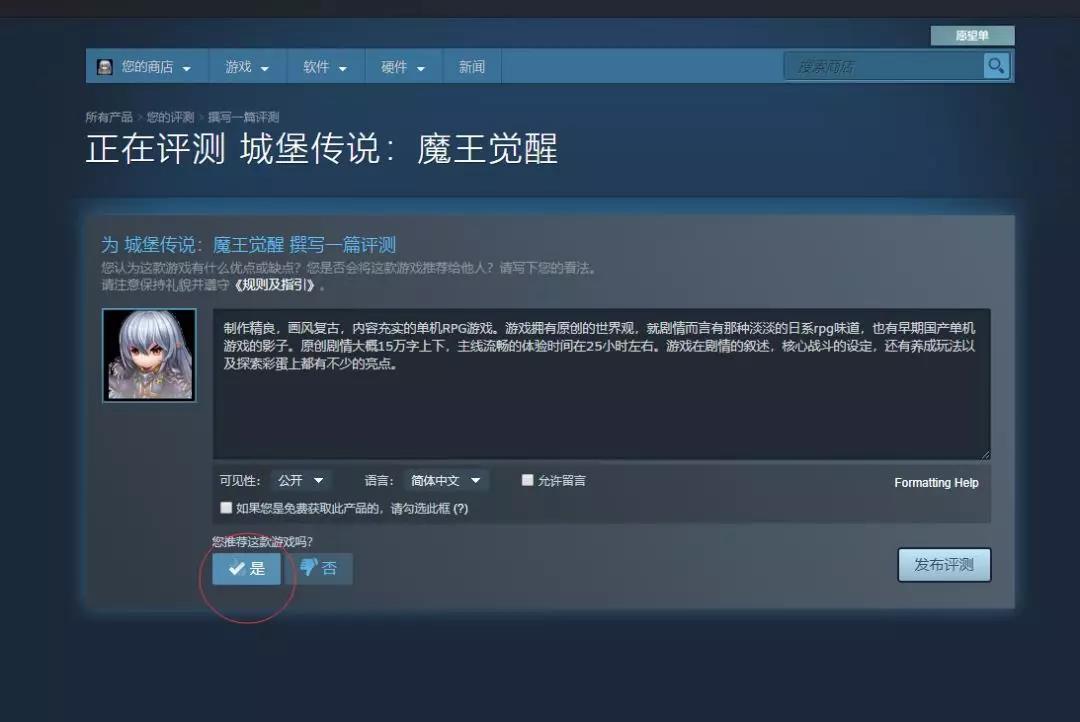Viewport: 1080px width, 722px height.
Task: Open Formatting Help link
Action: coord(936,482)
